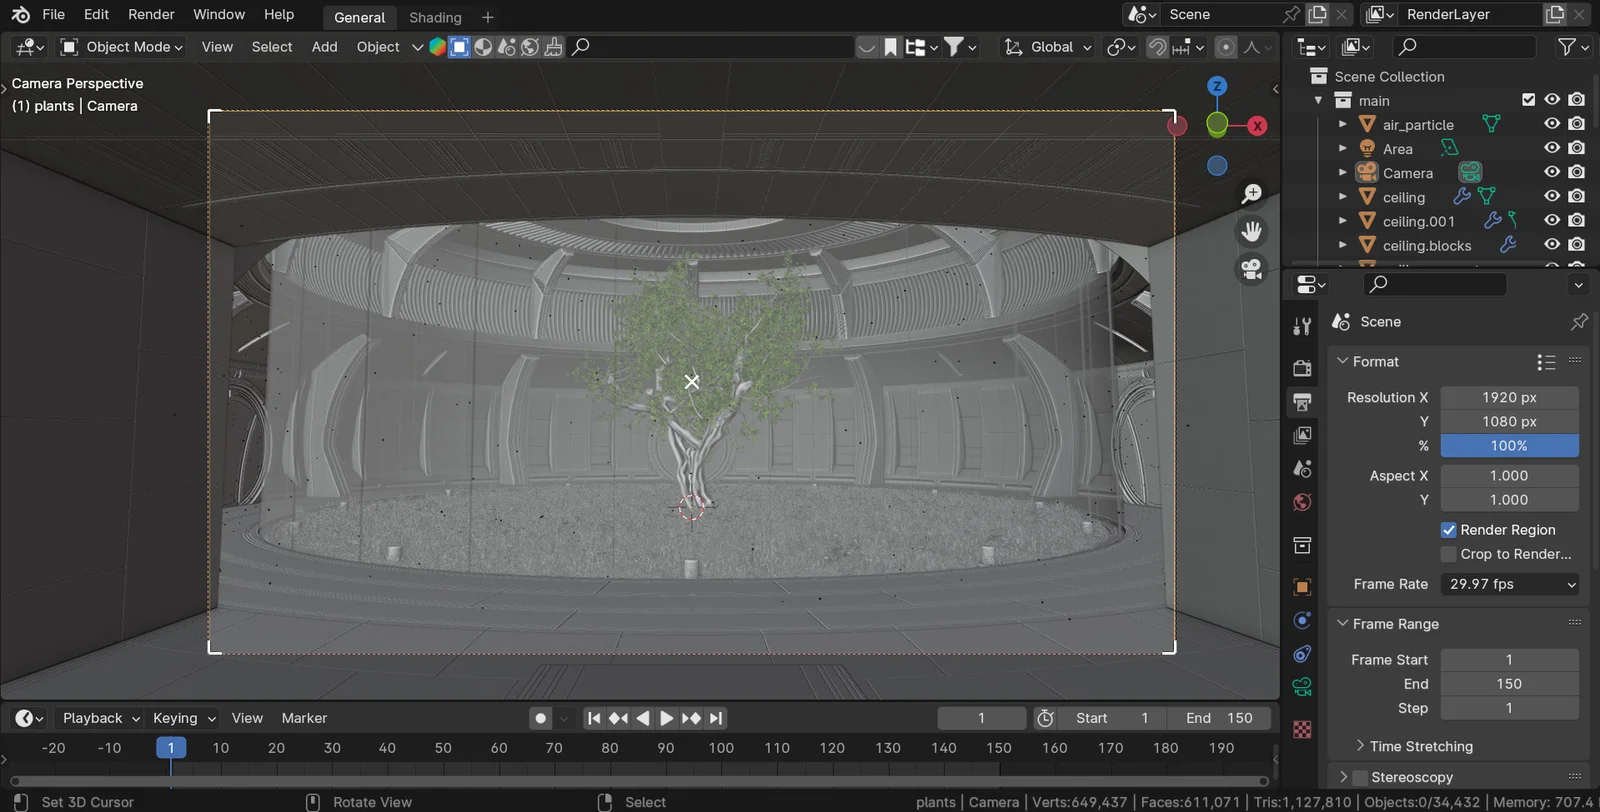Open the Add menu in the viewport header

click(324, 47)
